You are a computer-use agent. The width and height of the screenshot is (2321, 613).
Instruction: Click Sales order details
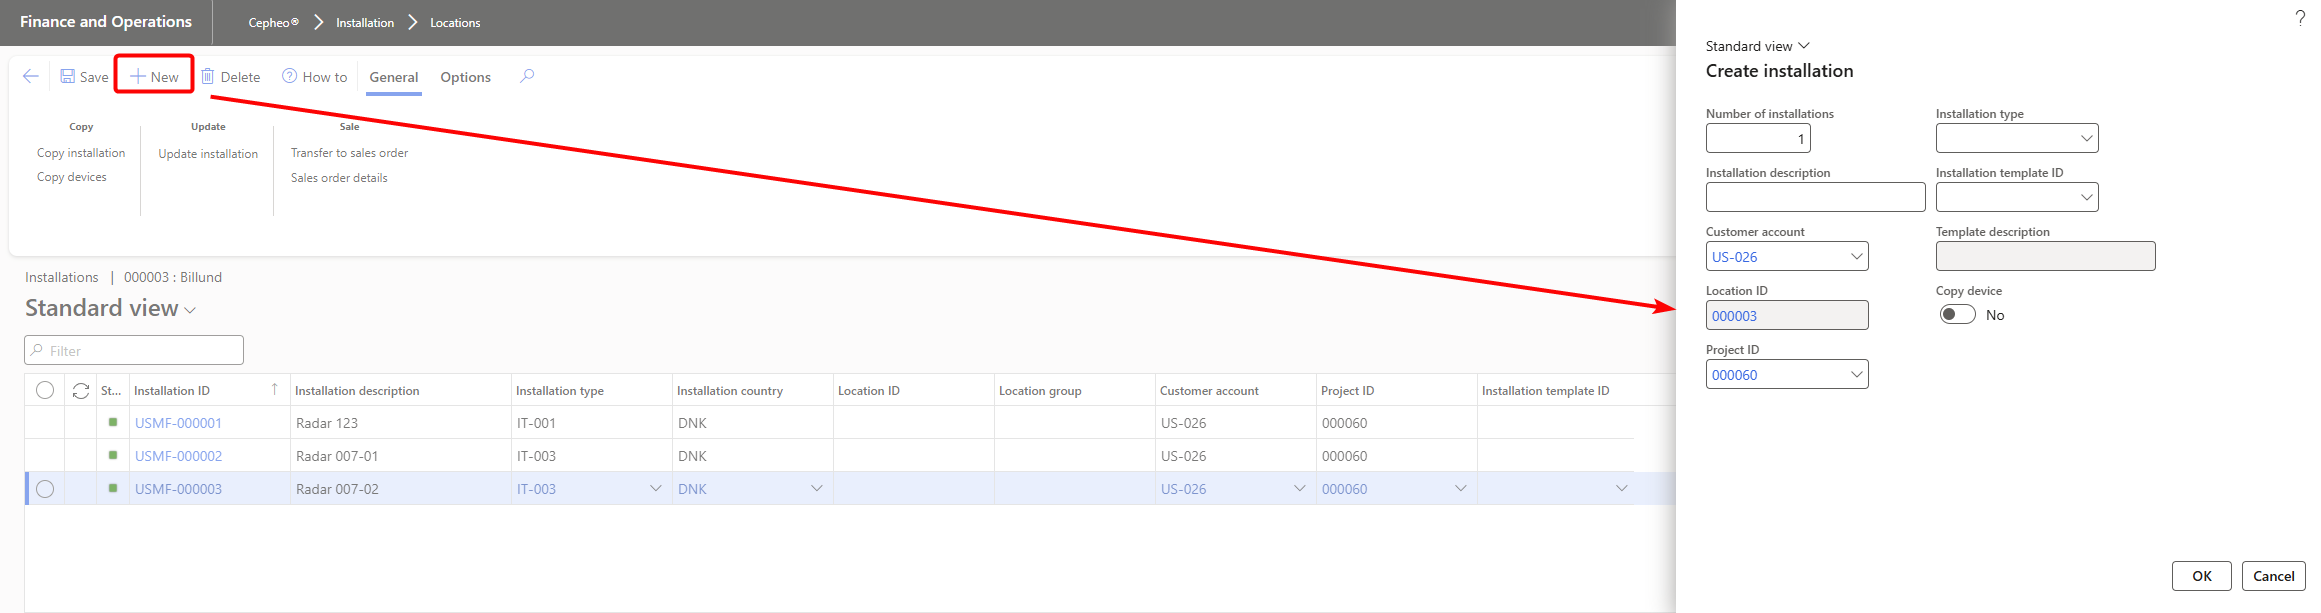[x=339, y=178]
